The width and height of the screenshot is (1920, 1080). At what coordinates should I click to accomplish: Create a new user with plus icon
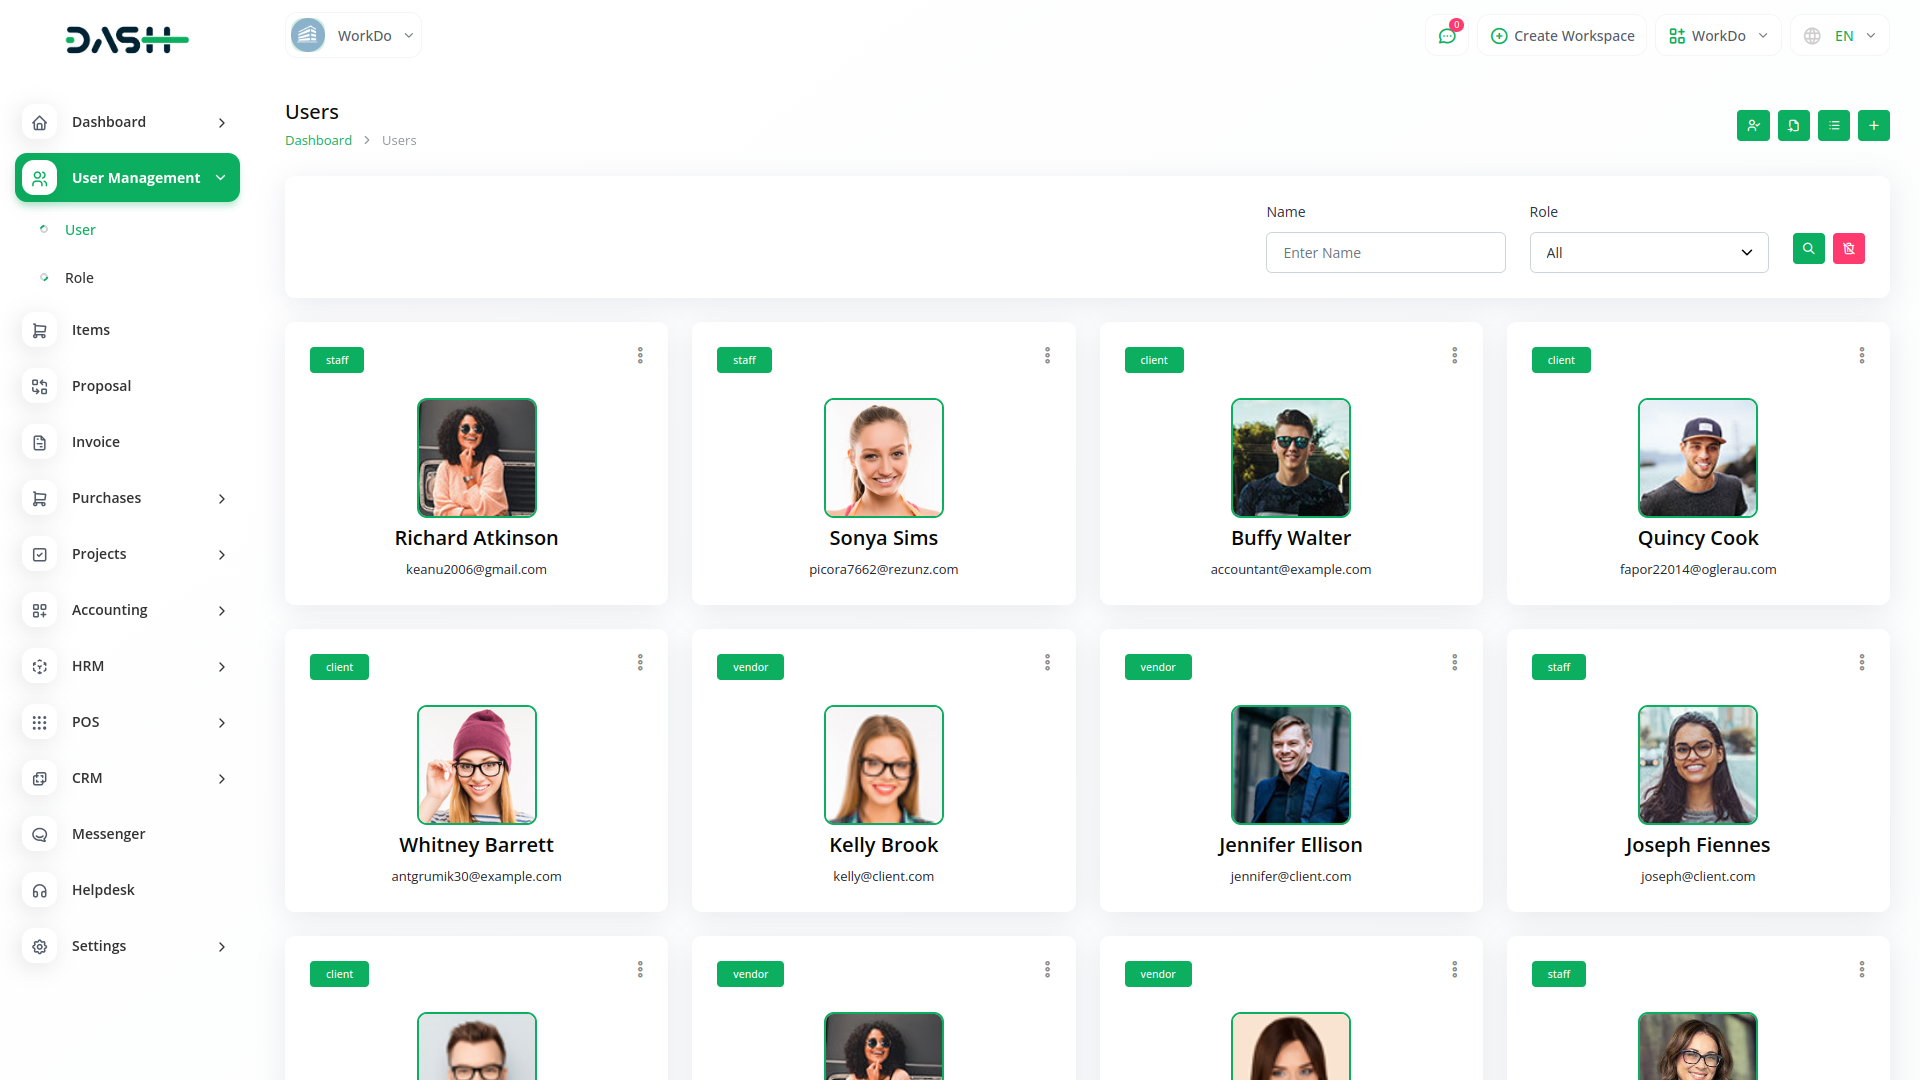point(1874,125)
